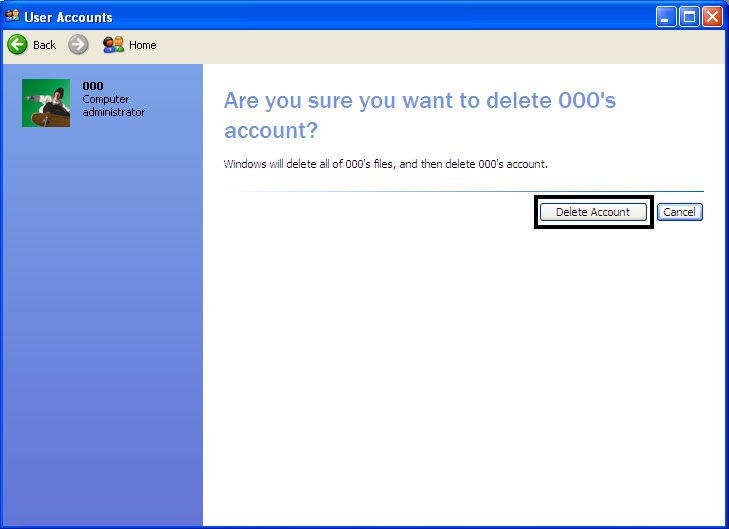
Task: Cancel the account deletion
Action: pos(679,212)
